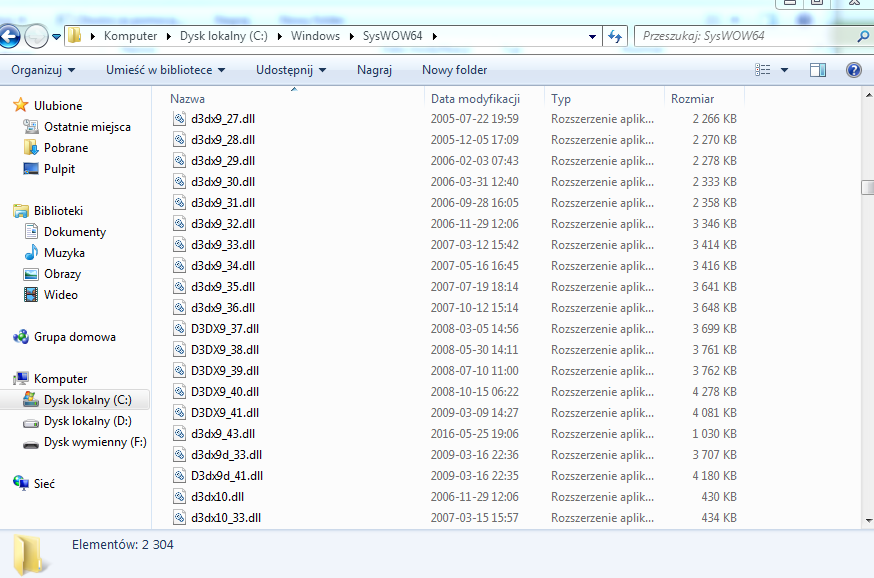Select the file name d3dx9_43.dll
The height and width of the screenshot is (578, 874).
click(223, 434)
